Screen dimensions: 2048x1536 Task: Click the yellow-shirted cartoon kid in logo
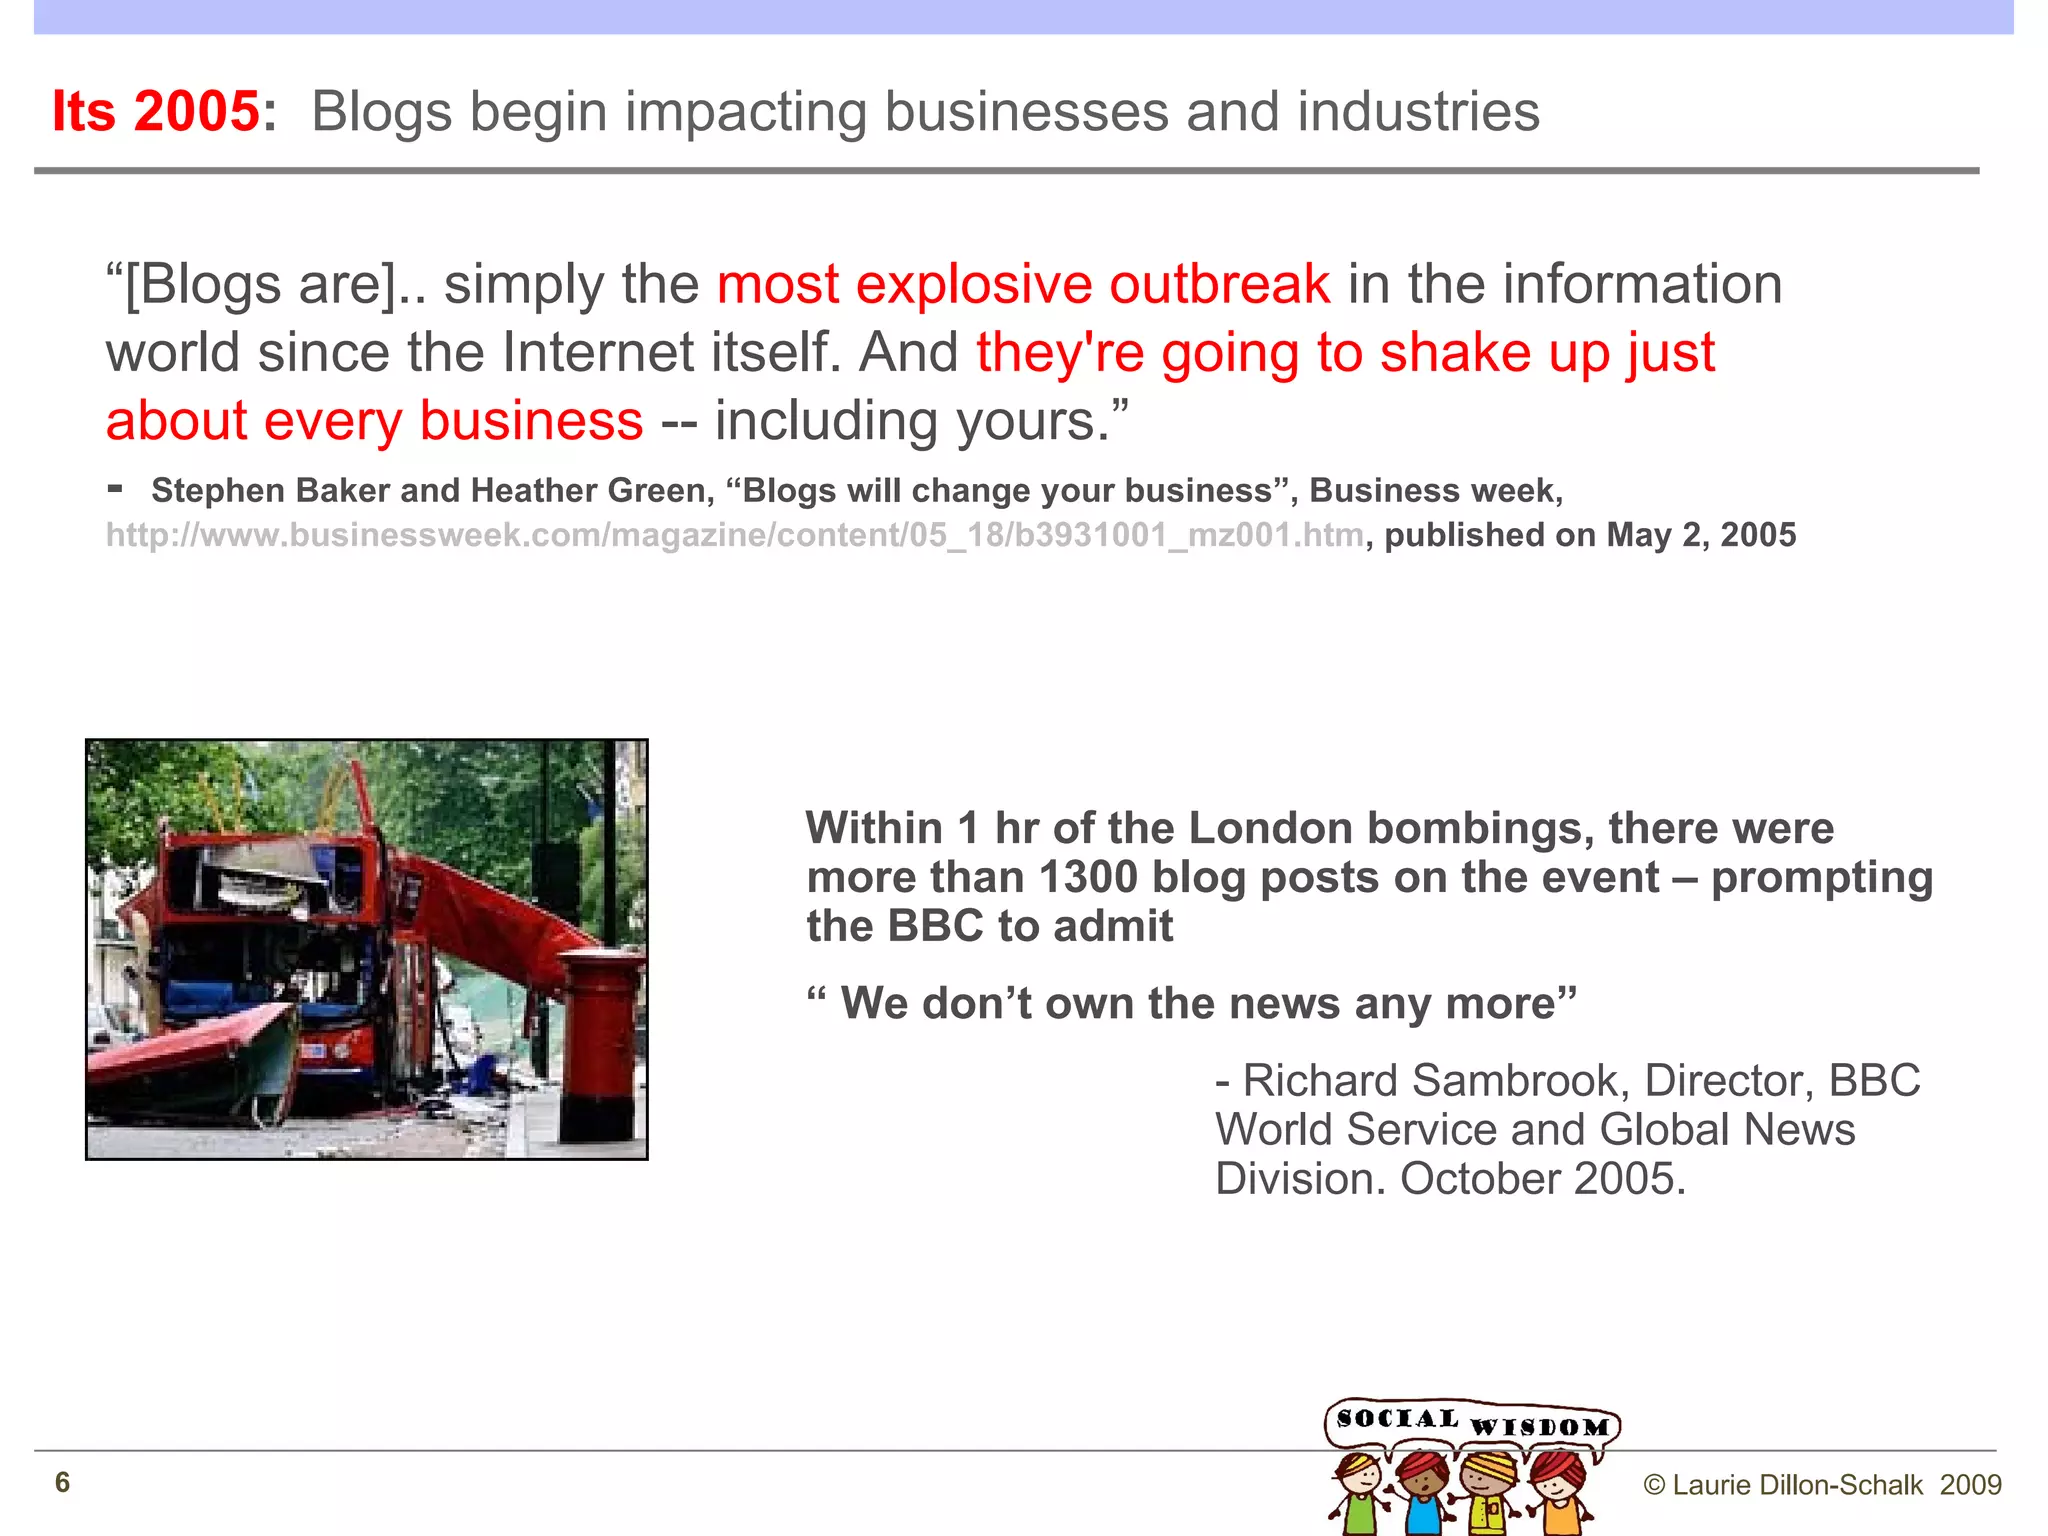[x=1489, y=1496]
